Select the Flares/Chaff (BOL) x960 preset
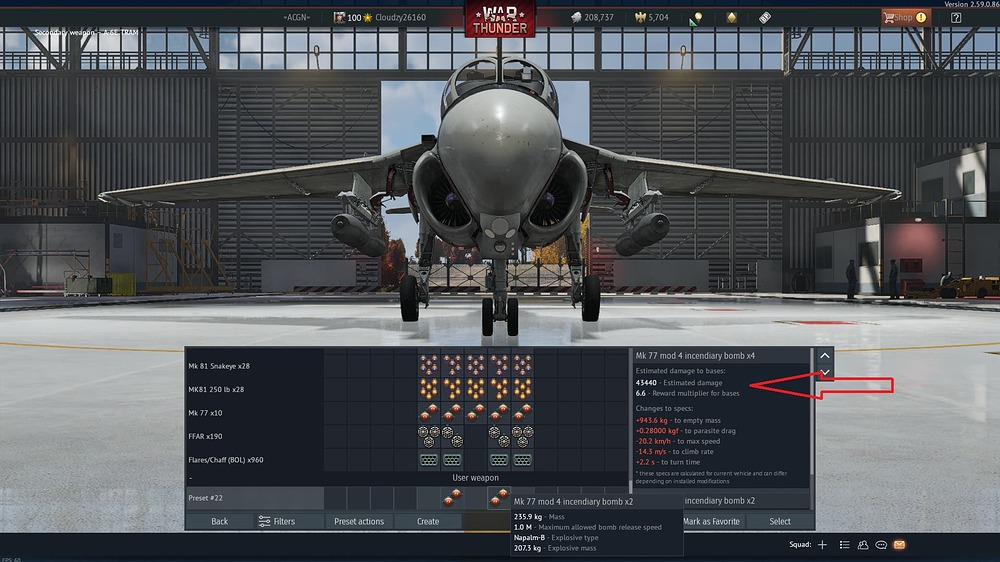 pos(226,460)
